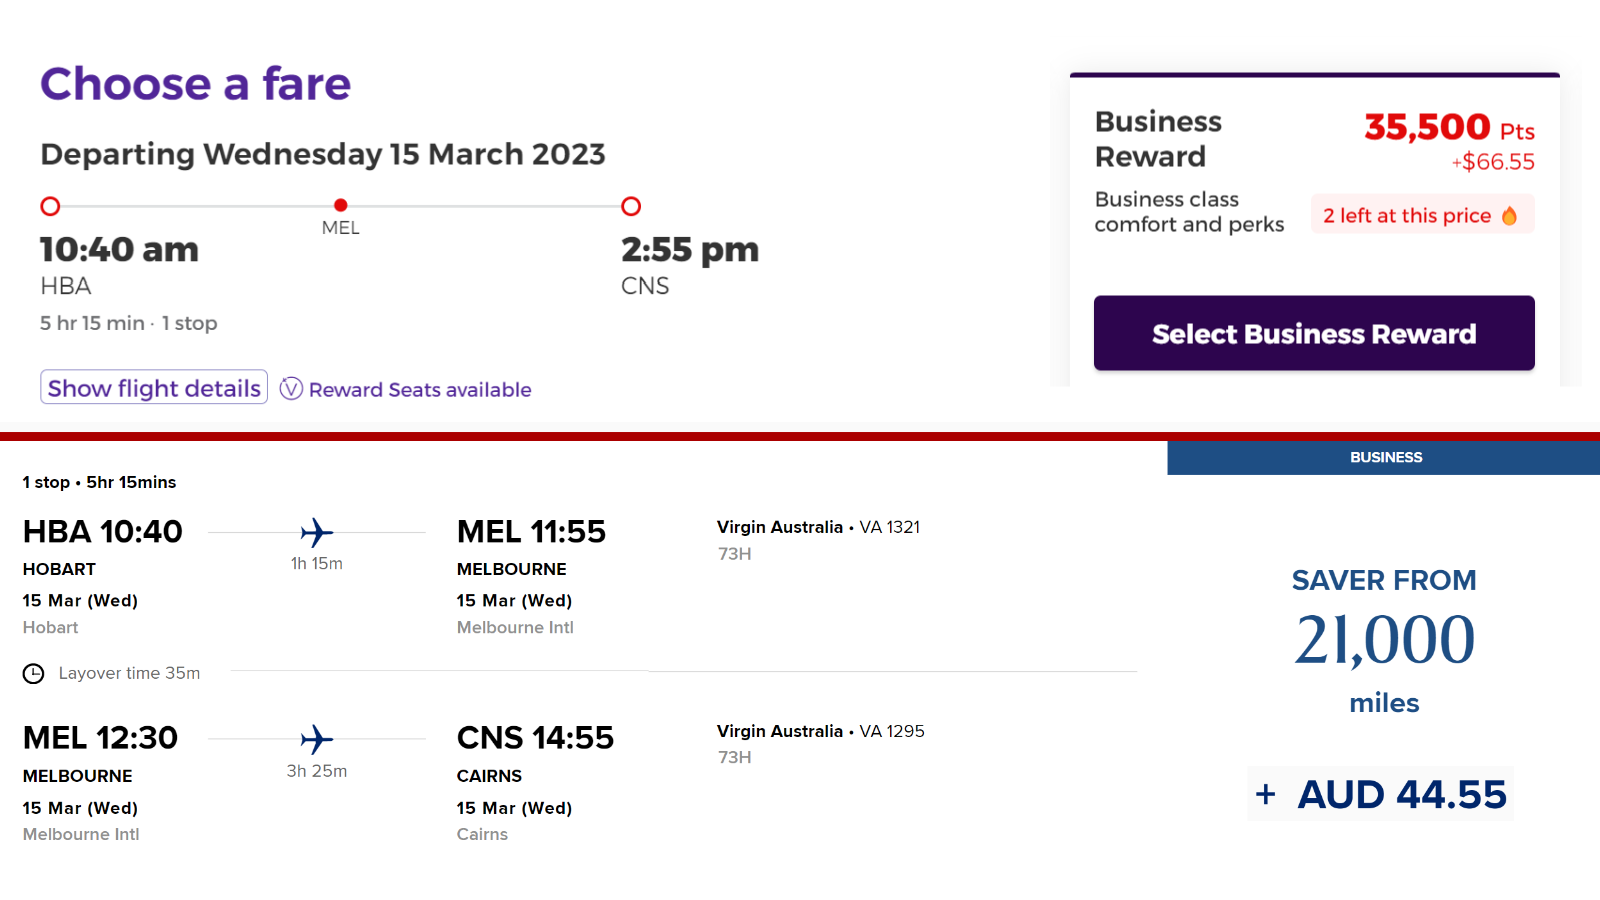Click the Velocity reward seats icon
Image resolution: width=1600 pixels, height=900 pixels.
click(x=291, y=389)
